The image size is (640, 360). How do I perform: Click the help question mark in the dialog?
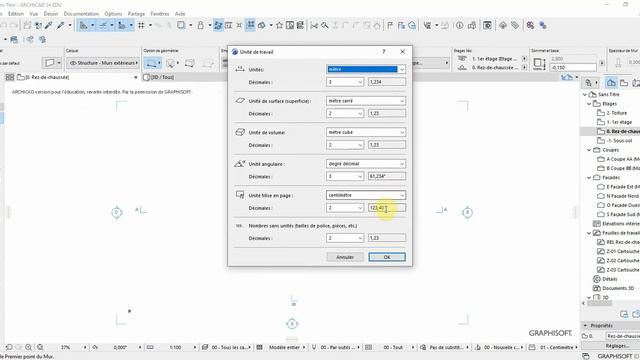point(384,51)
